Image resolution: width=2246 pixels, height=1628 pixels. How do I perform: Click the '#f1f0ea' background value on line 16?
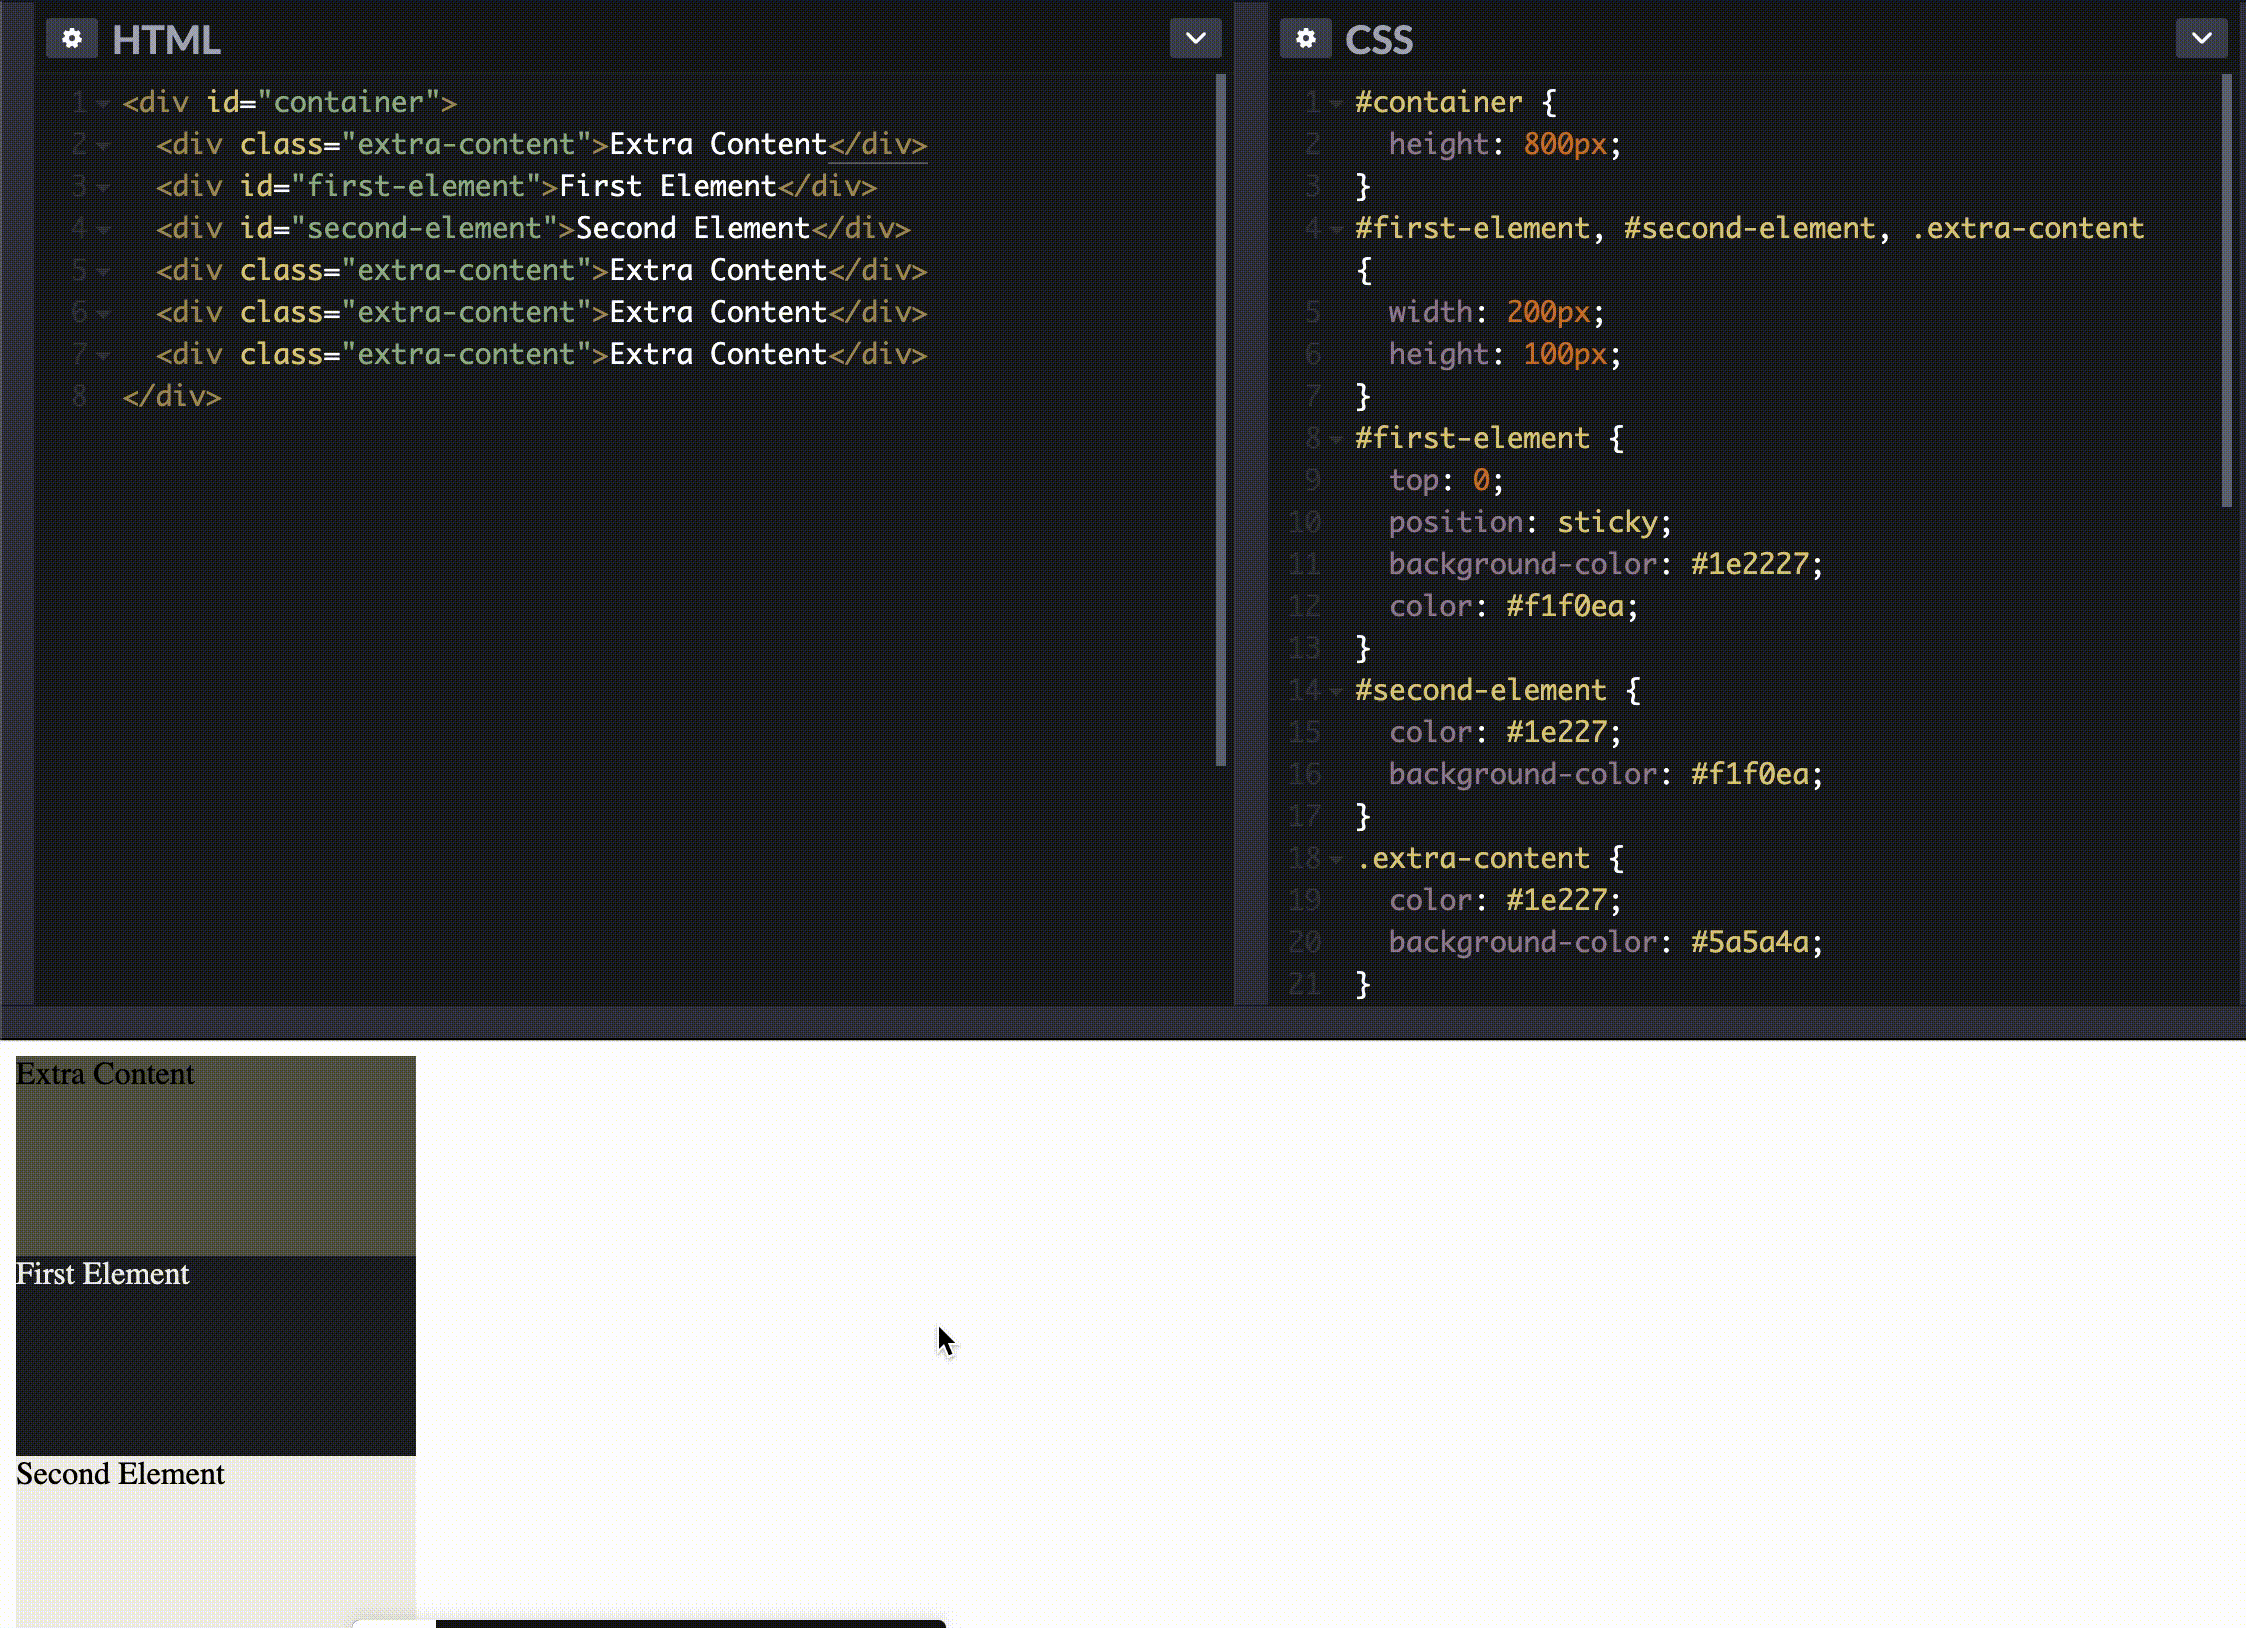(x=1750, y=774)
